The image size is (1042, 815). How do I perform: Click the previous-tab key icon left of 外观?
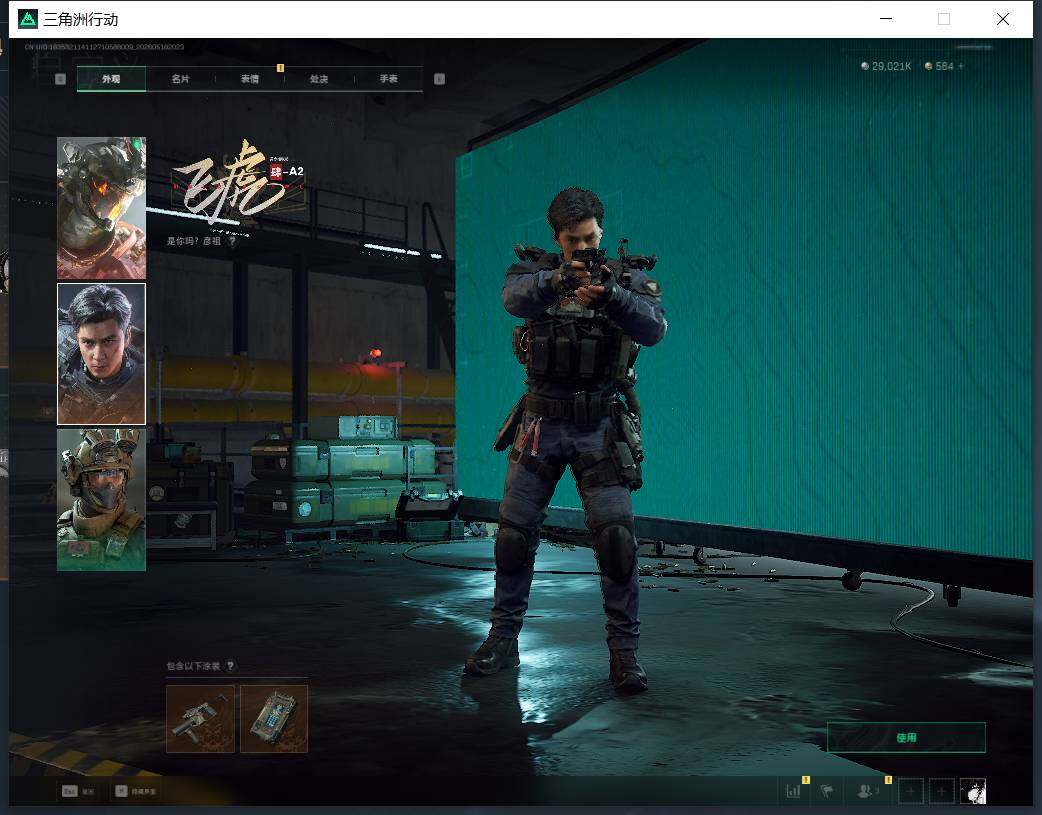(x=60, y=79)
